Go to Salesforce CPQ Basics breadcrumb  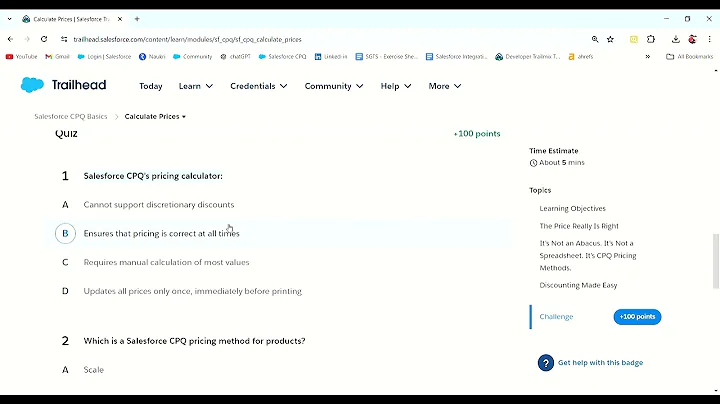(71, 117)
